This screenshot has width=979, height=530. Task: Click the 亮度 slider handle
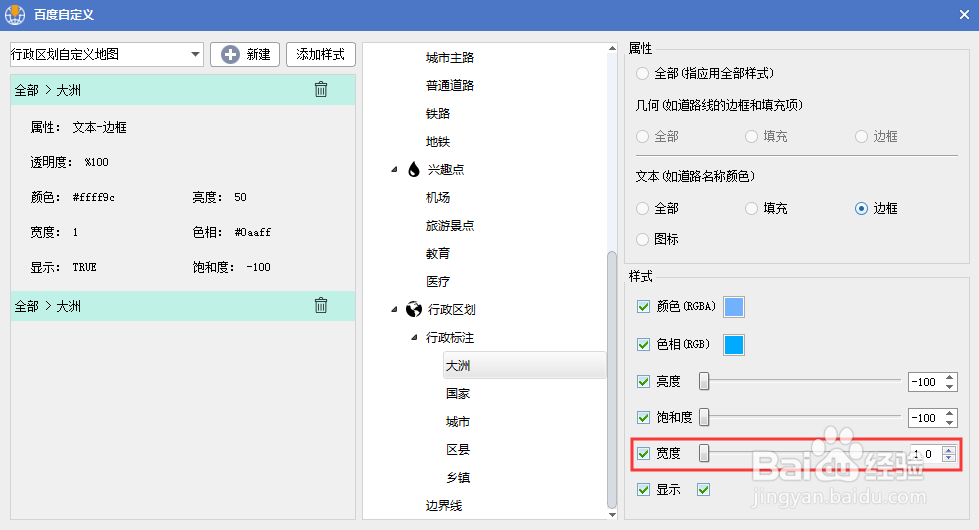704,381
